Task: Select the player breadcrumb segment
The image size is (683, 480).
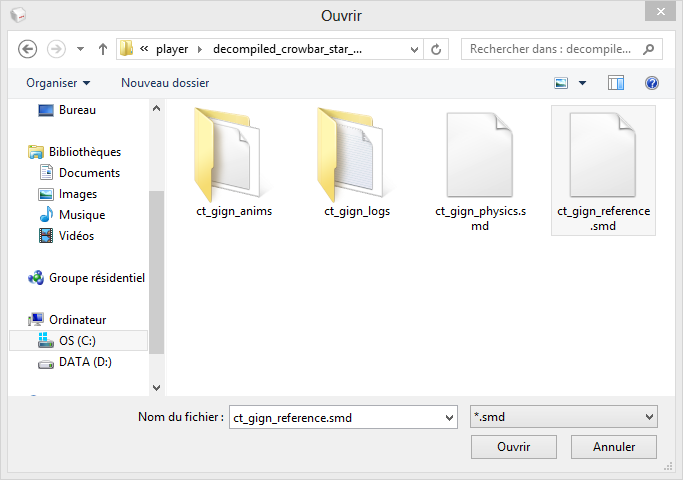Action: pyautogui.click(x=172, y=49)
